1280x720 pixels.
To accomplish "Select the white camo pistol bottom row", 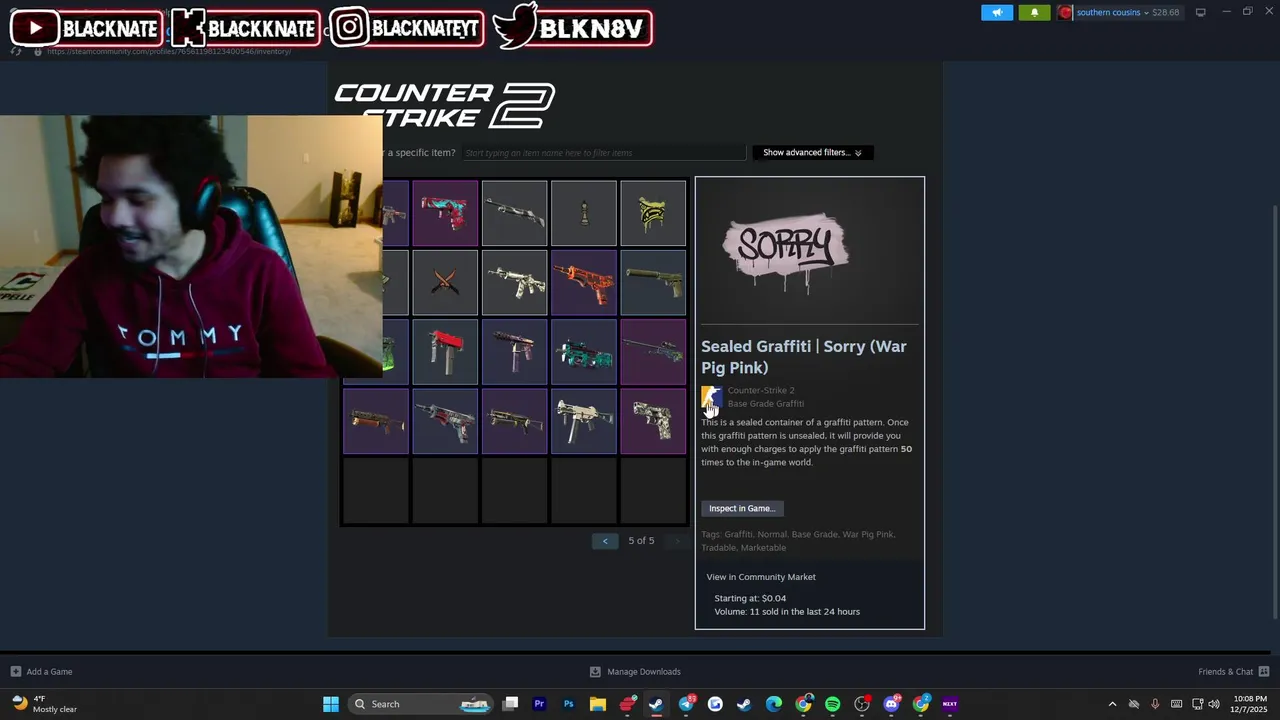I will [x=653, y=421].
